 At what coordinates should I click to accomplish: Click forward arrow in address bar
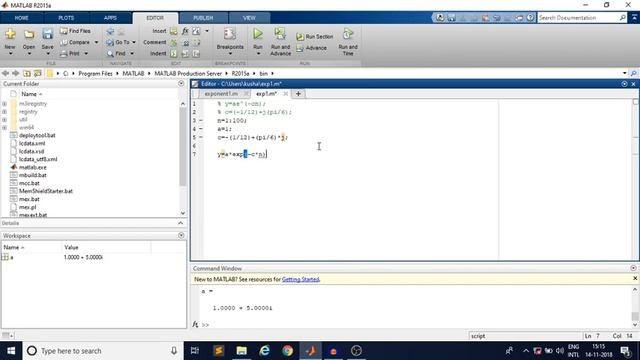point(16,73)
